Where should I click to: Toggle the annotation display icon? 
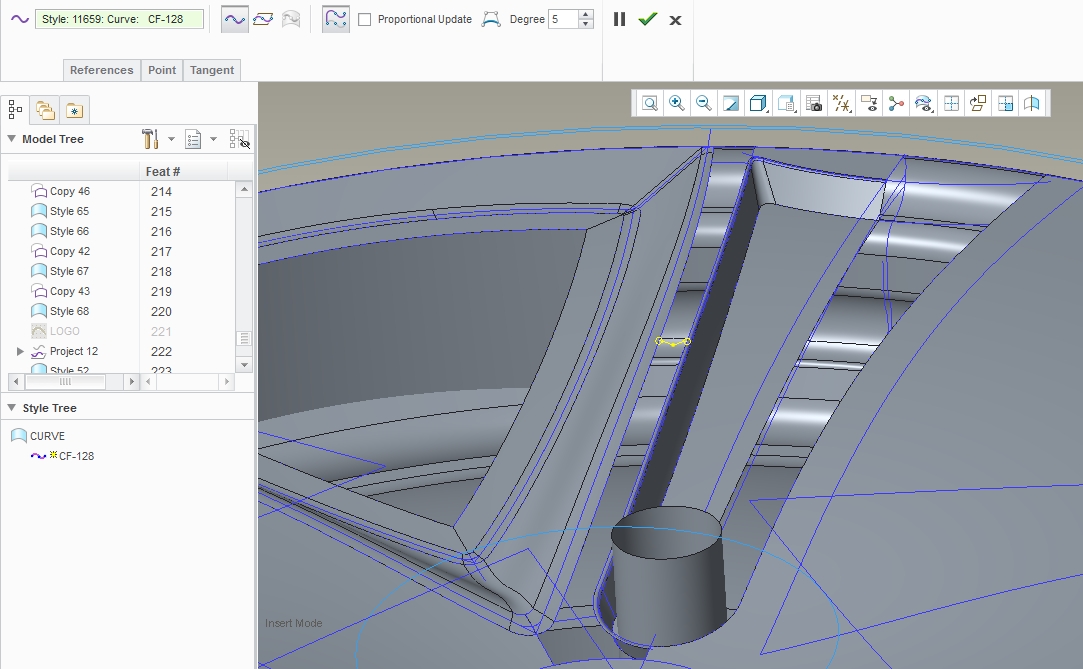pyautogui.click(x=869, y=104)
